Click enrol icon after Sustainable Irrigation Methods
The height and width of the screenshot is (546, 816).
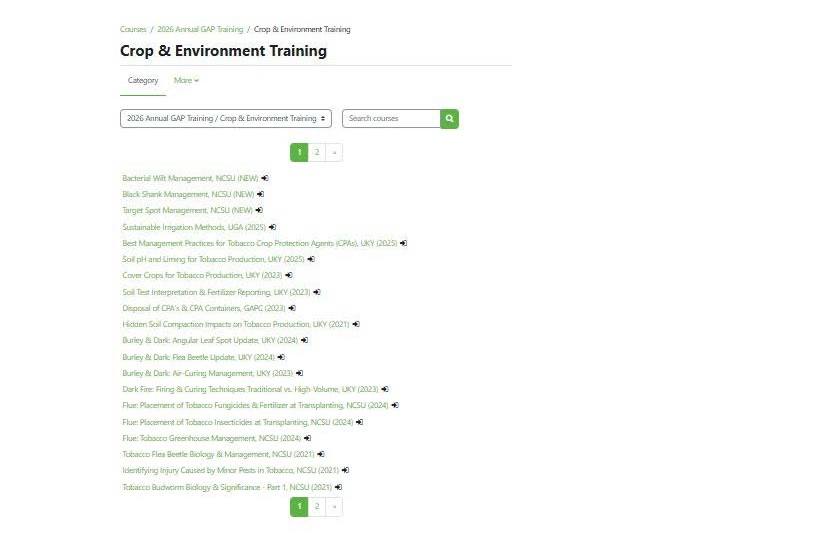[x=272, y=227]
